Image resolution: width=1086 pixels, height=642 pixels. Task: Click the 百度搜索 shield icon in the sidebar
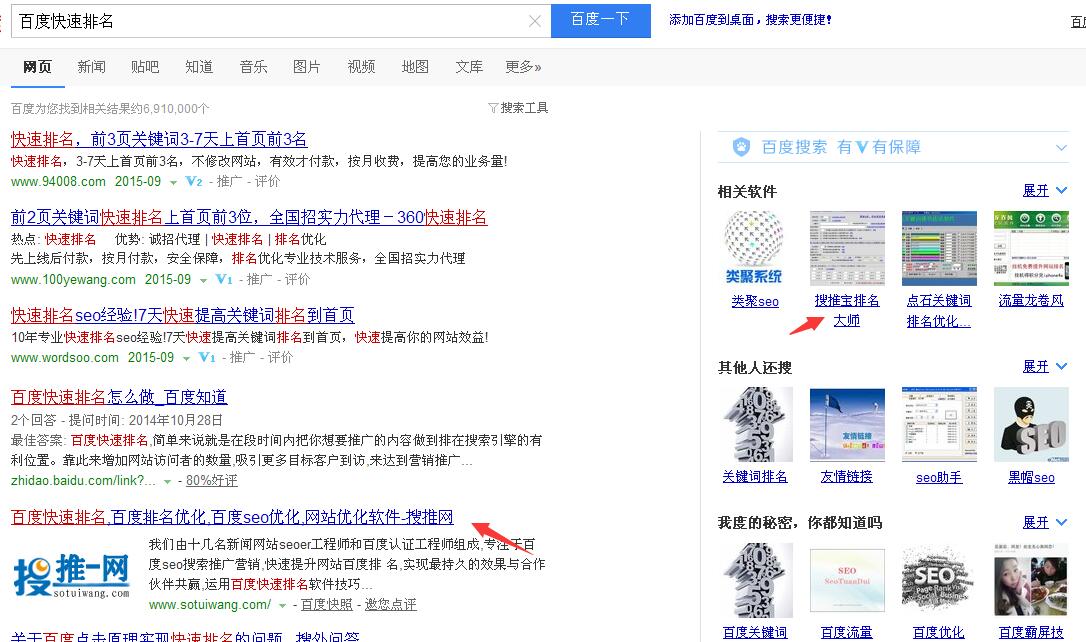pyautogui.click(x=741, y=147)
